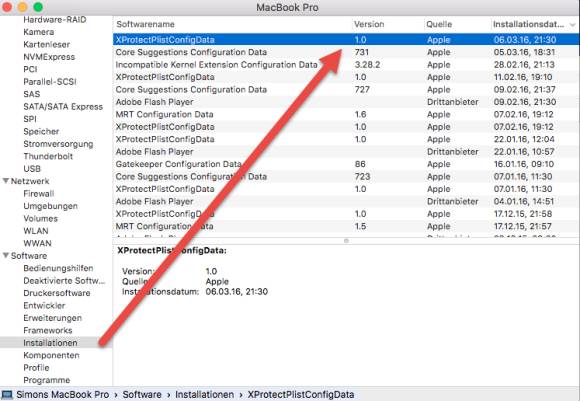This screenshot has width=580, height=401.
Task: Select Incompatible Kernel Extension Configuration Data row
Action: [x=346, y=65]
